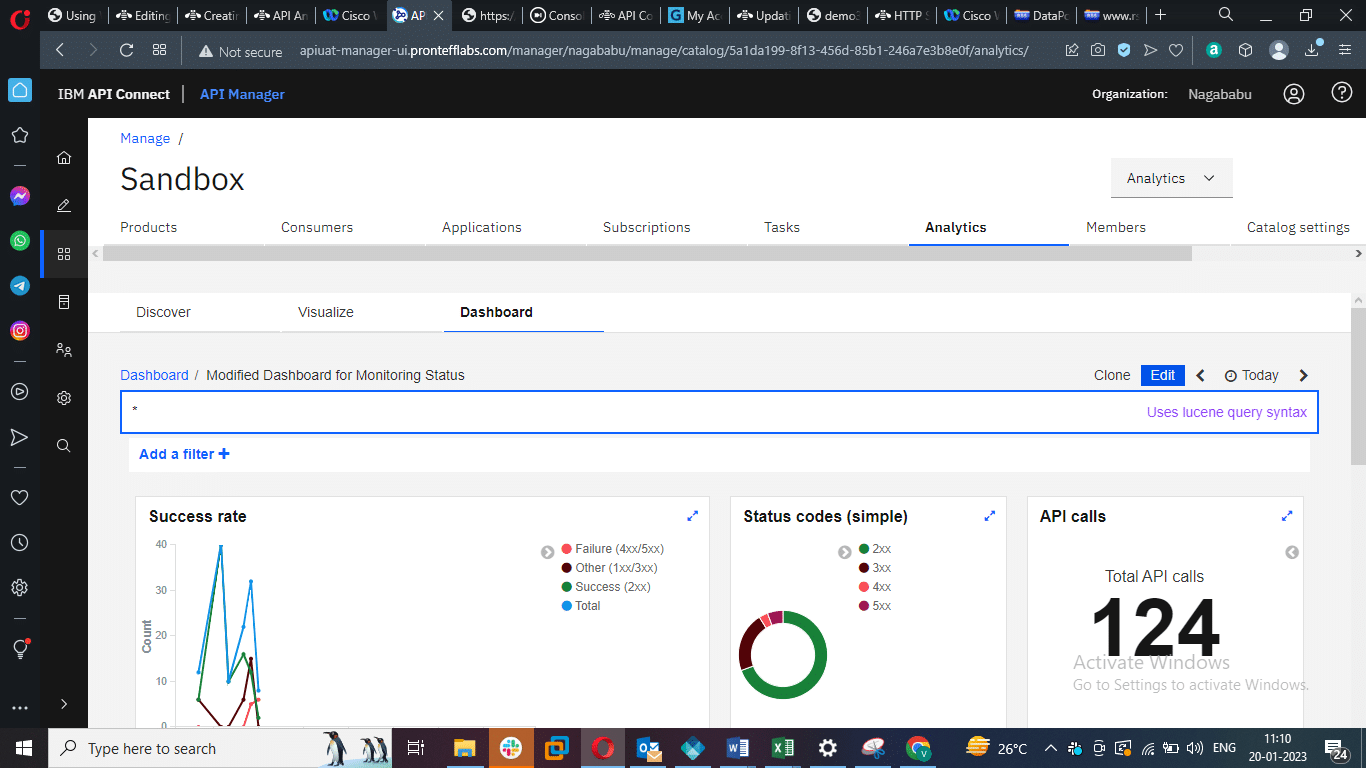Switch to the Consumers tab

click(317, 227)
